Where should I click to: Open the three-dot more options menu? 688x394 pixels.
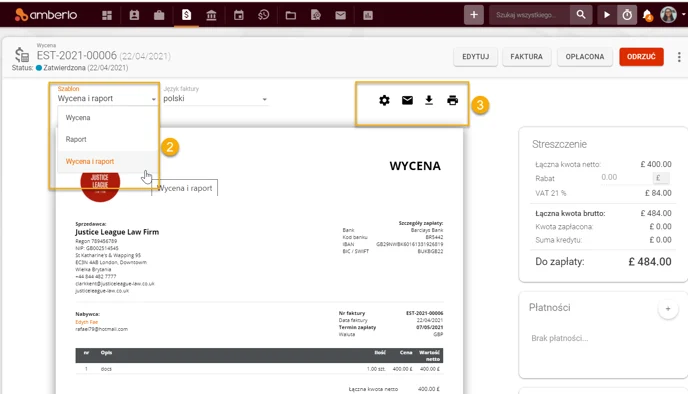[679, 57]
